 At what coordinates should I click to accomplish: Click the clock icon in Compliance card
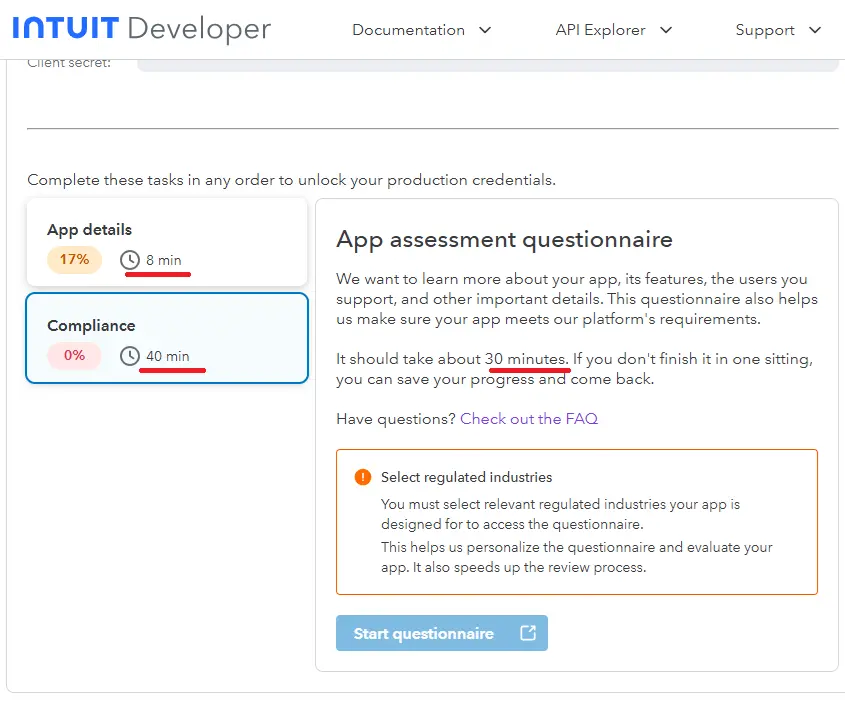130,356
